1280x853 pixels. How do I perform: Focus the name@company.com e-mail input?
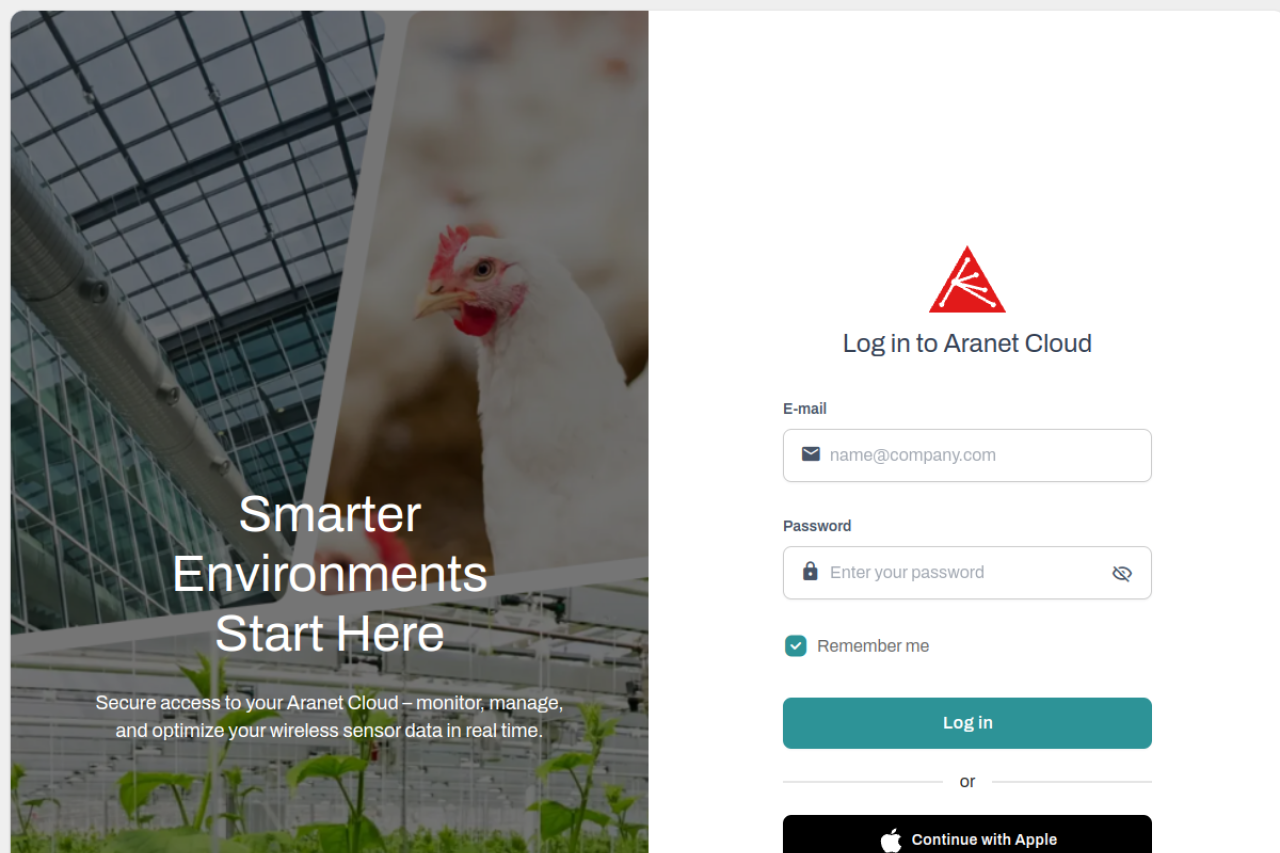pos(967,455)
